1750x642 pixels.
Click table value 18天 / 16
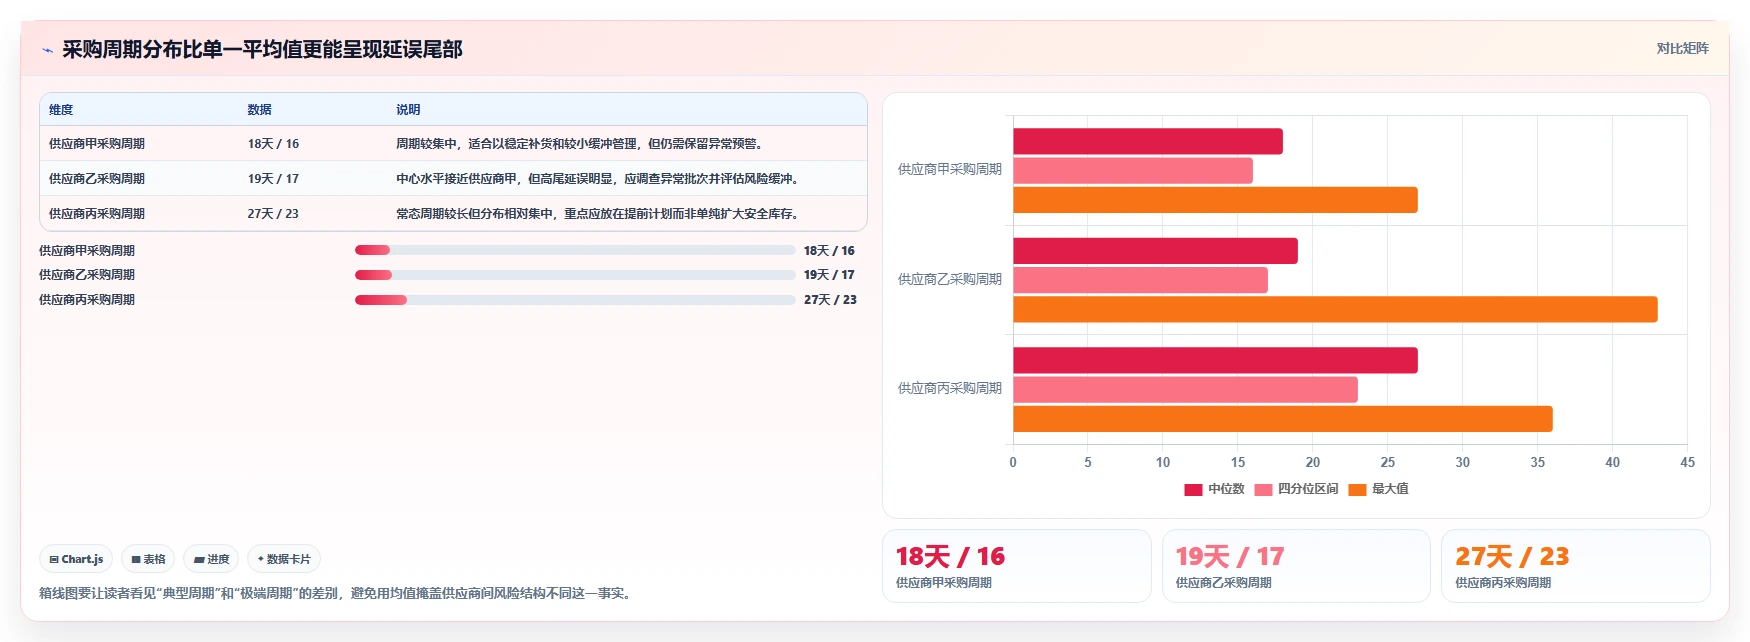[x=273, y=144]
